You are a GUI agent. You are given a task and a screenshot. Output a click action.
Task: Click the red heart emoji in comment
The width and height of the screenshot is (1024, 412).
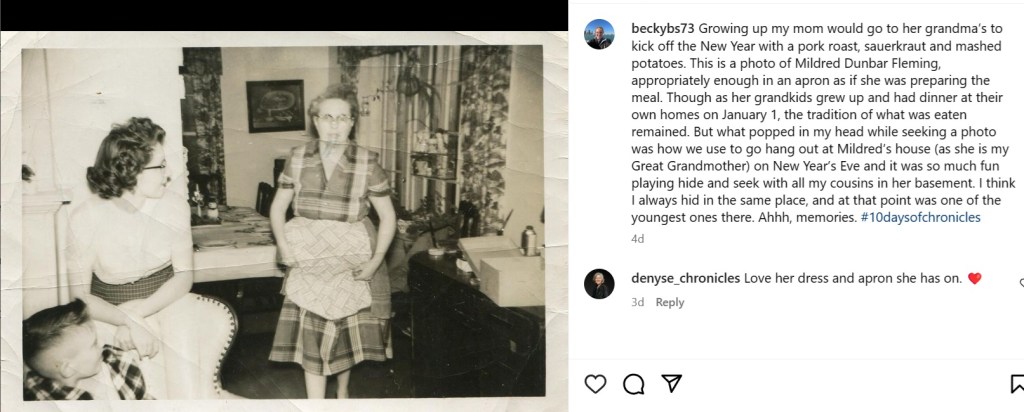pyautogui.click(x=974, y=278)
